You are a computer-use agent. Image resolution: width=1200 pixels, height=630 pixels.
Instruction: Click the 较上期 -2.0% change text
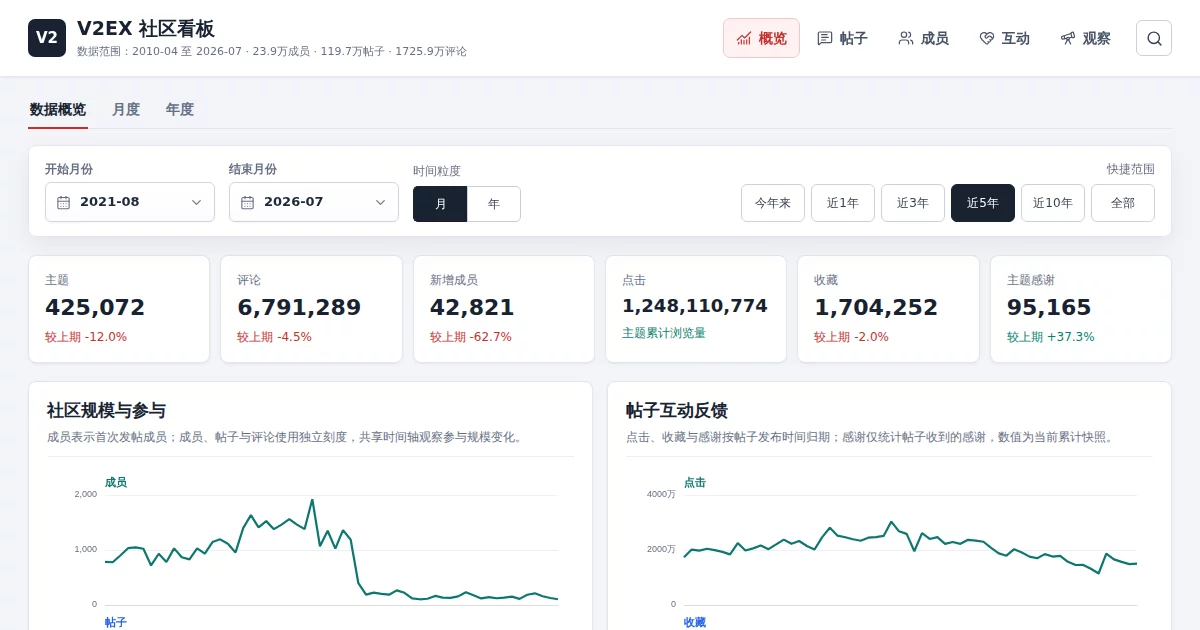coord(851,337)
